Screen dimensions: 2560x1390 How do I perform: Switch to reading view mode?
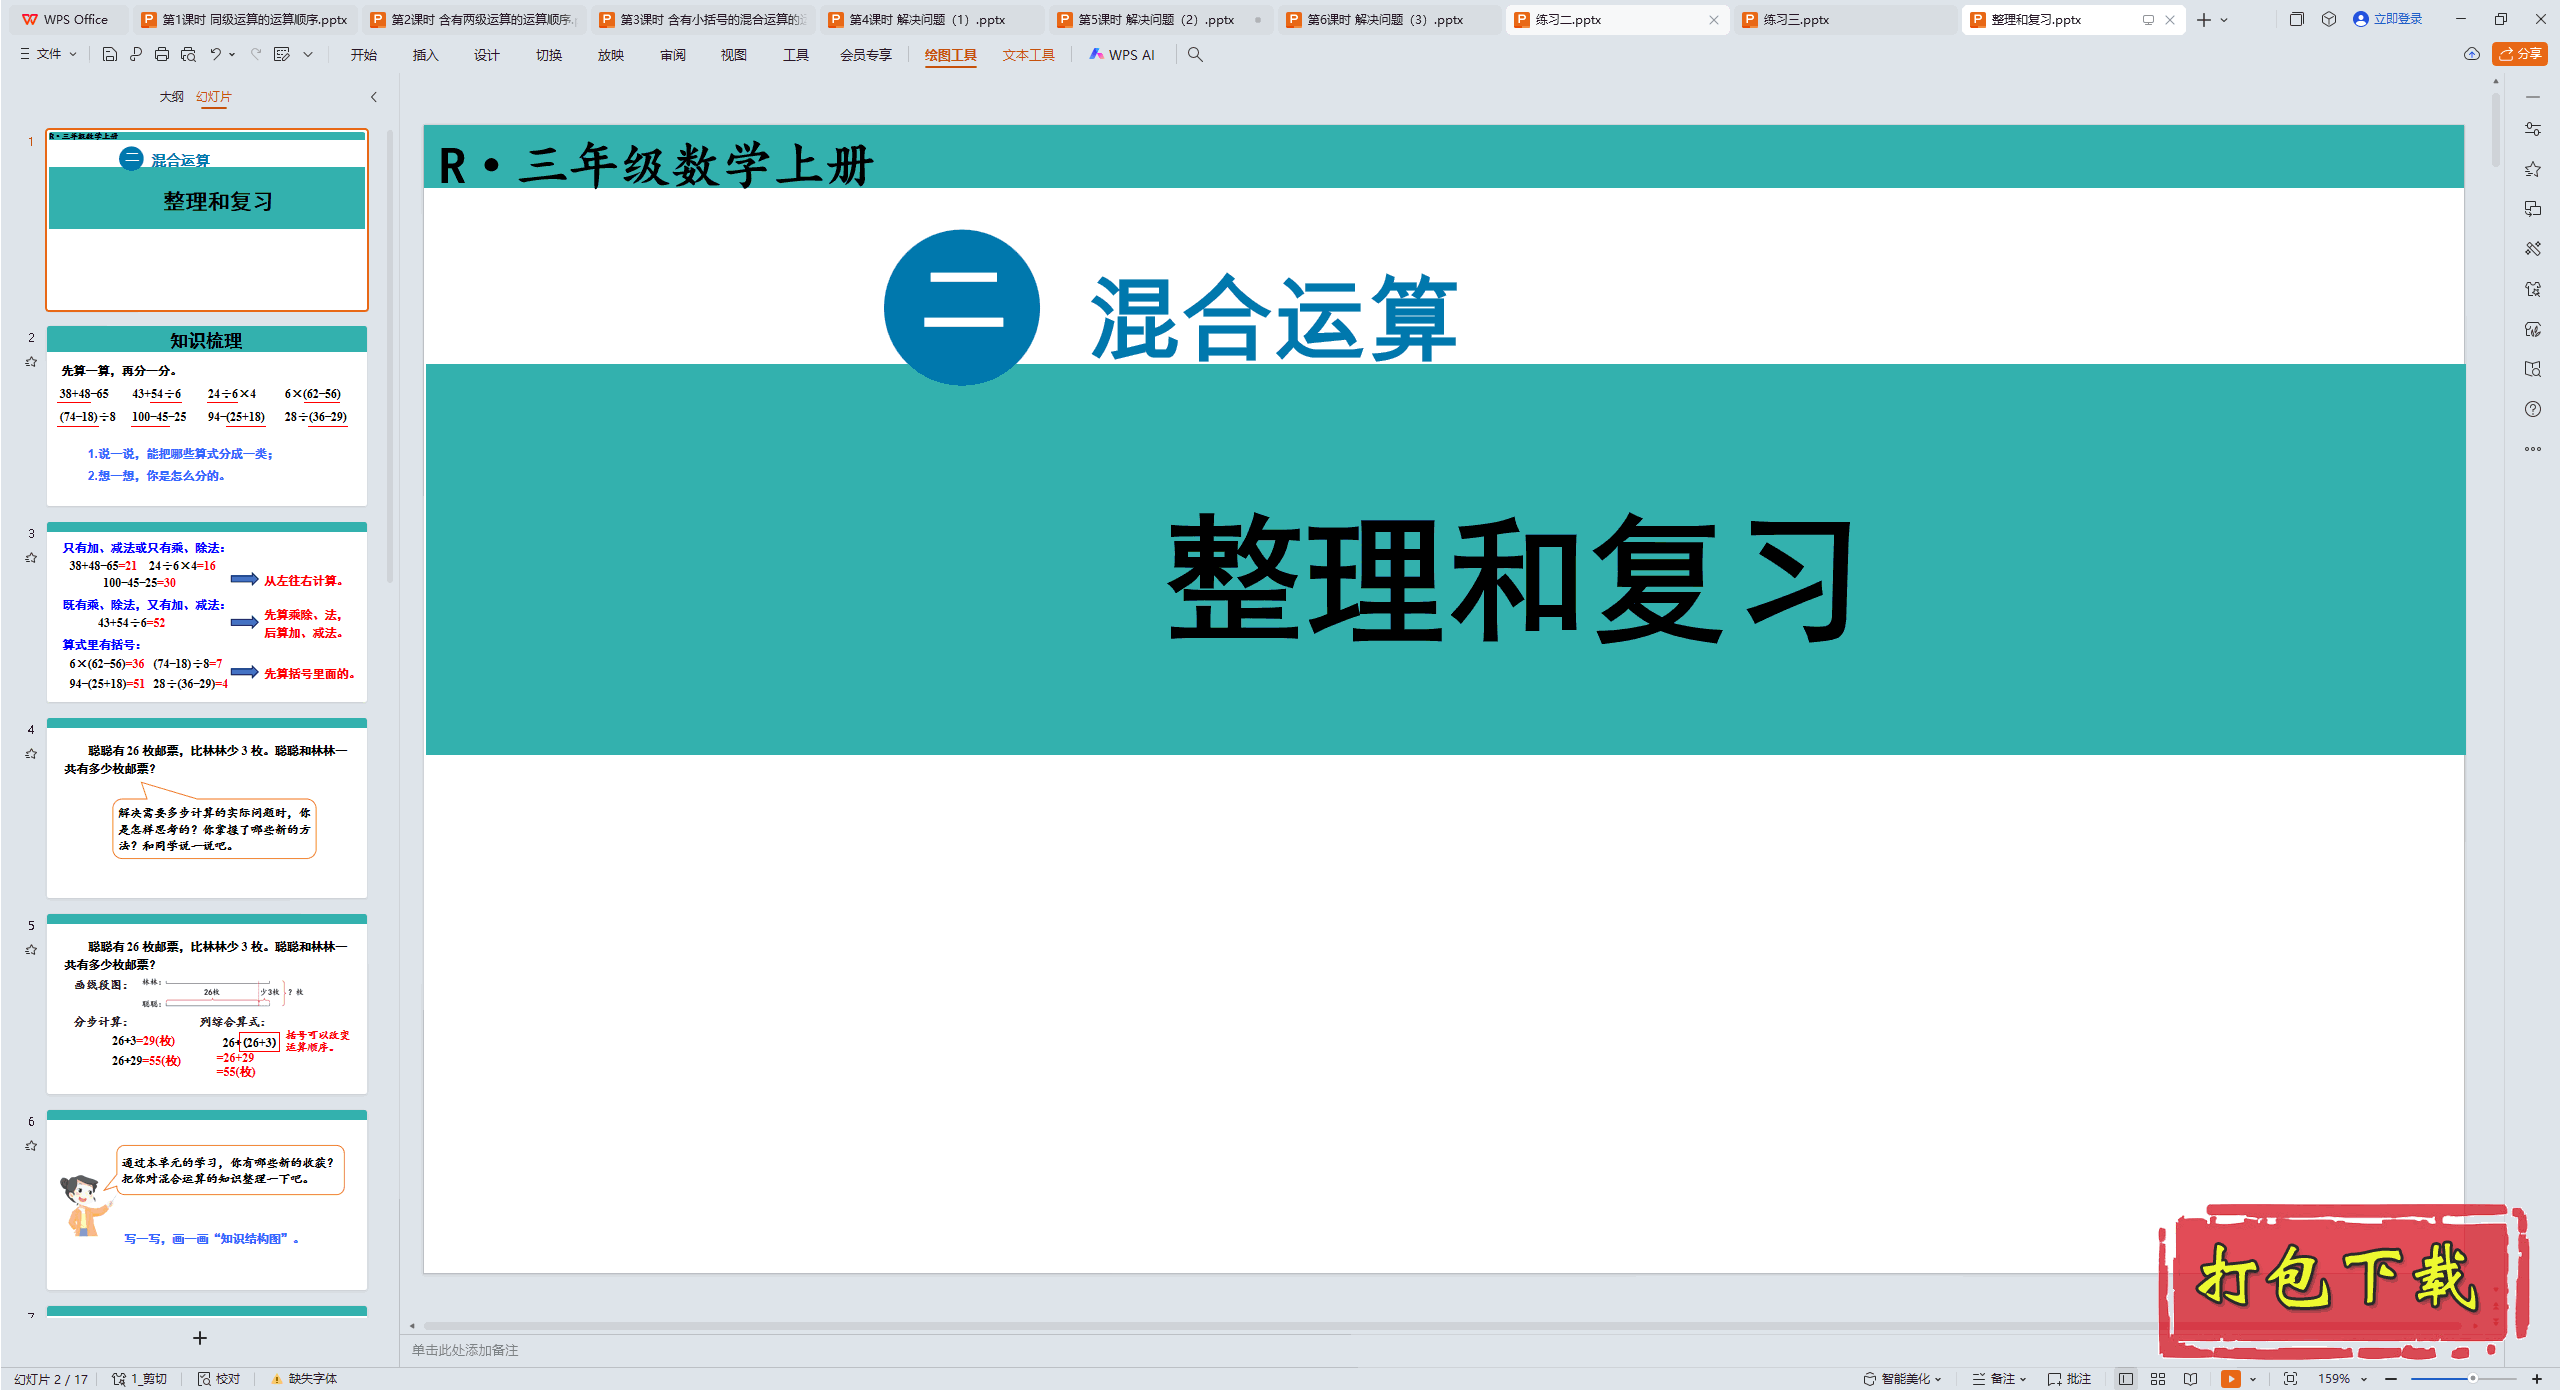(x=2191, y=1379)
